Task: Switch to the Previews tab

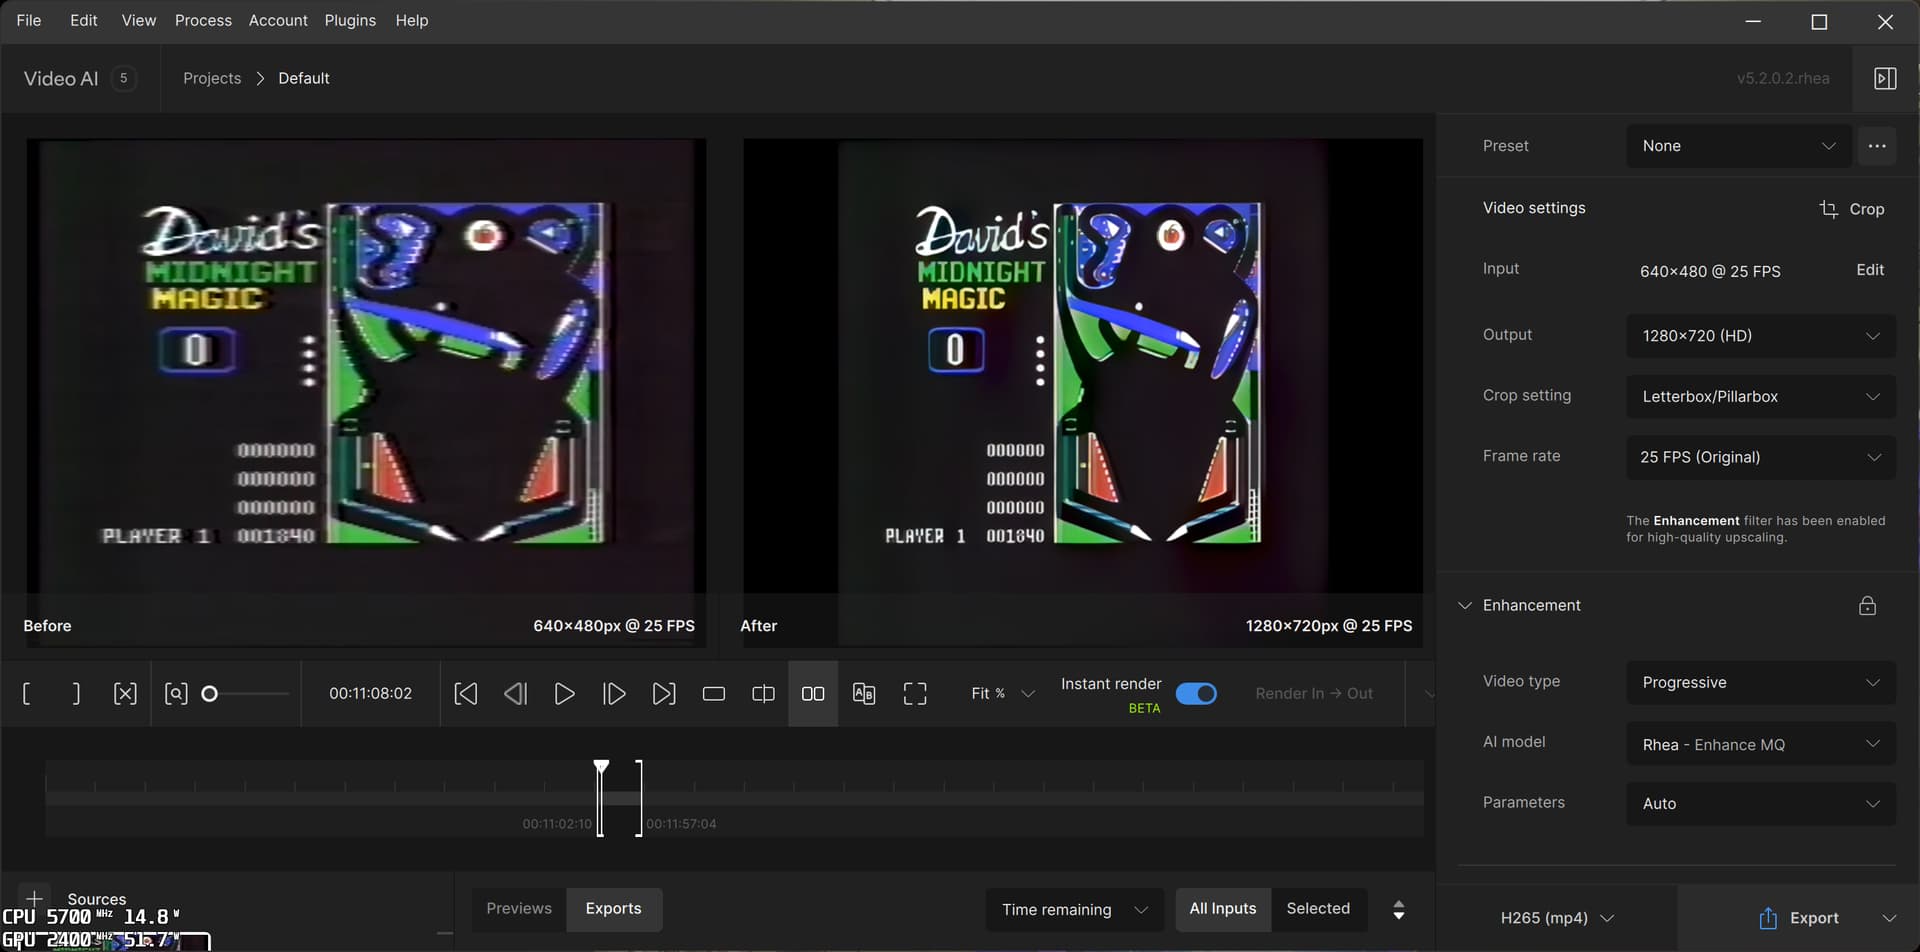Action: [519, 908]
